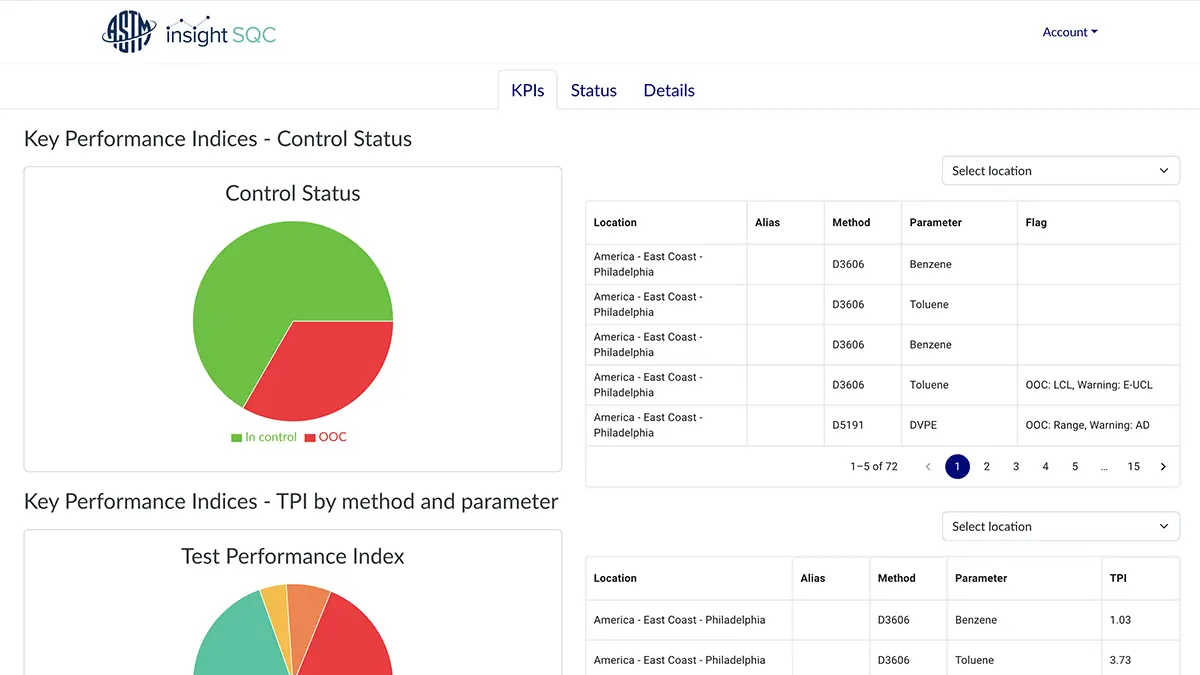The image size is (1200, 675).
Task: Click Benzene in the row with TPI 1.03
Action: [x=976, y=620]
